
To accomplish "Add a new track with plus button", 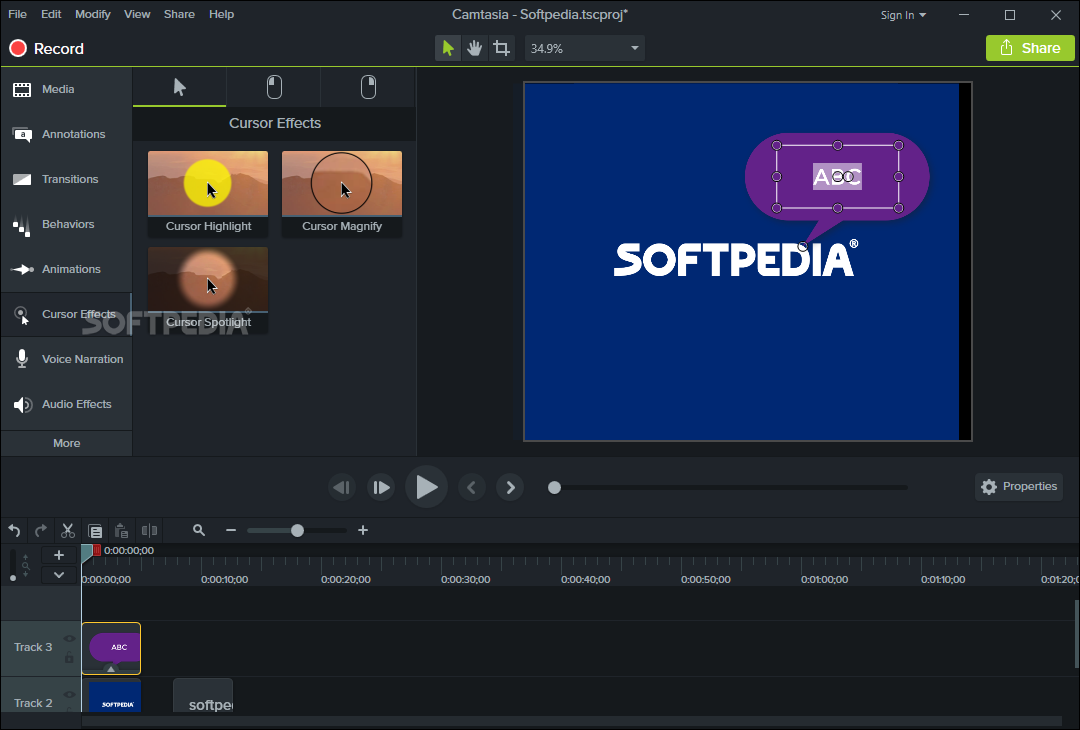I will 59,555.
